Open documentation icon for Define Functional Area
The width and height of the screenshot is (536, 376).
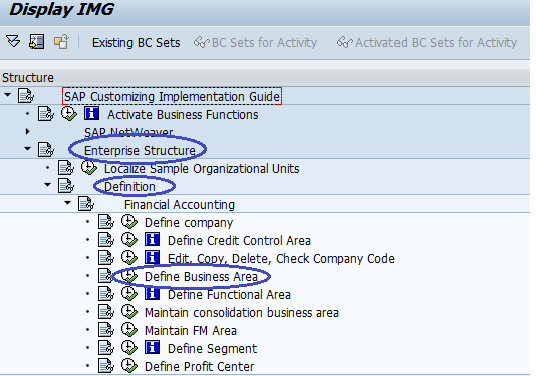click(x=106, y=294)
